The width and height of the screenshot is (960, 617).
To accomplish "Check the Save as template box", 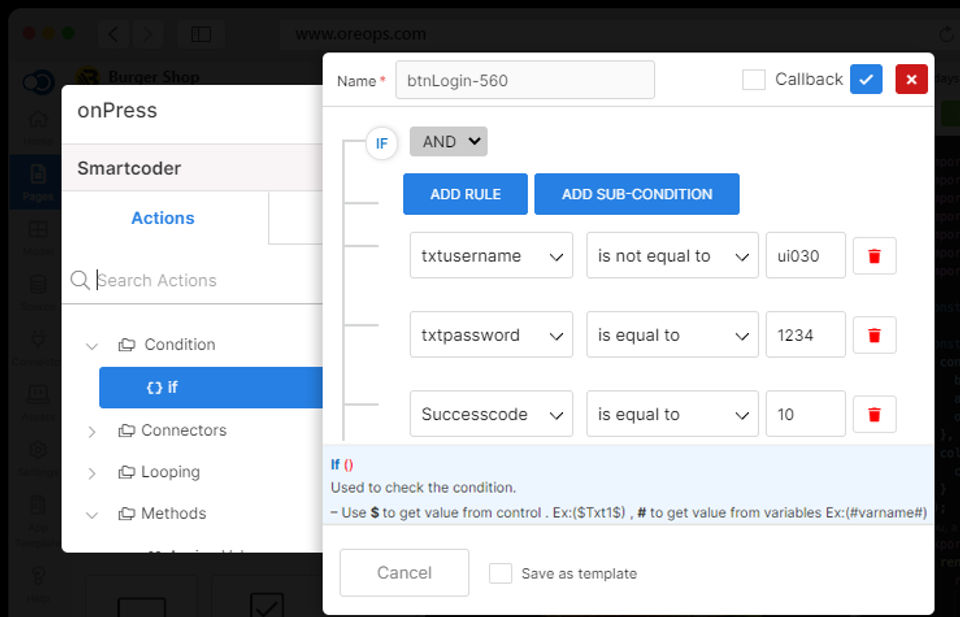I will point(500,574).
